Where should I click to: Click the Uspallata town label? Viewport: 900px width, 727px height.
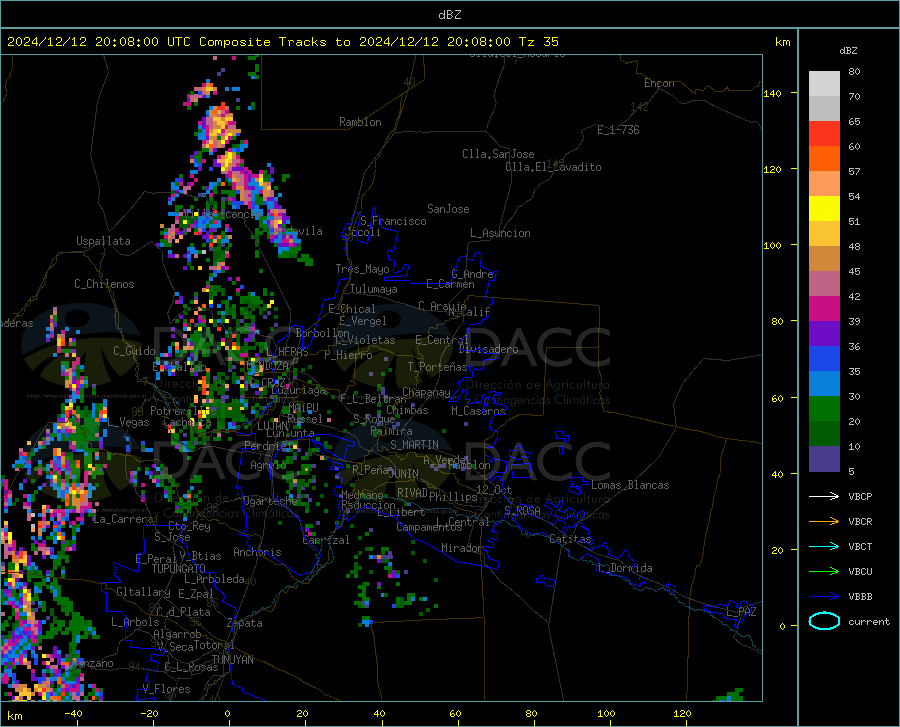103,241
